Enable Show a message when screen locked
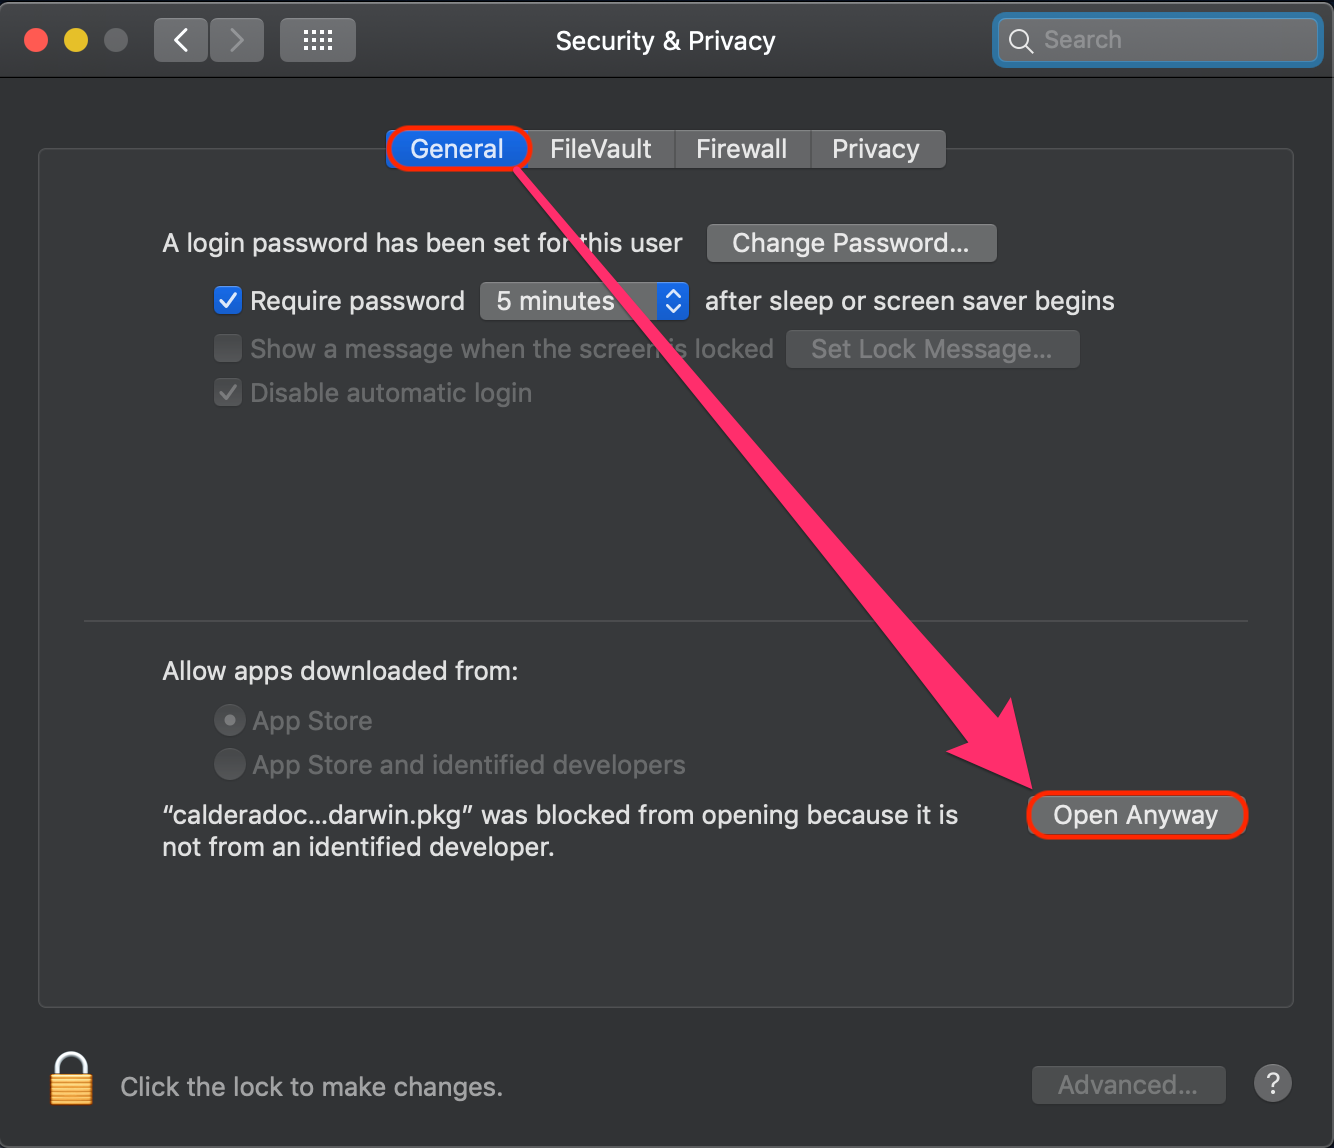Screen dimensions: 1334x1148 pyautogui.click(x=228, y=348)
